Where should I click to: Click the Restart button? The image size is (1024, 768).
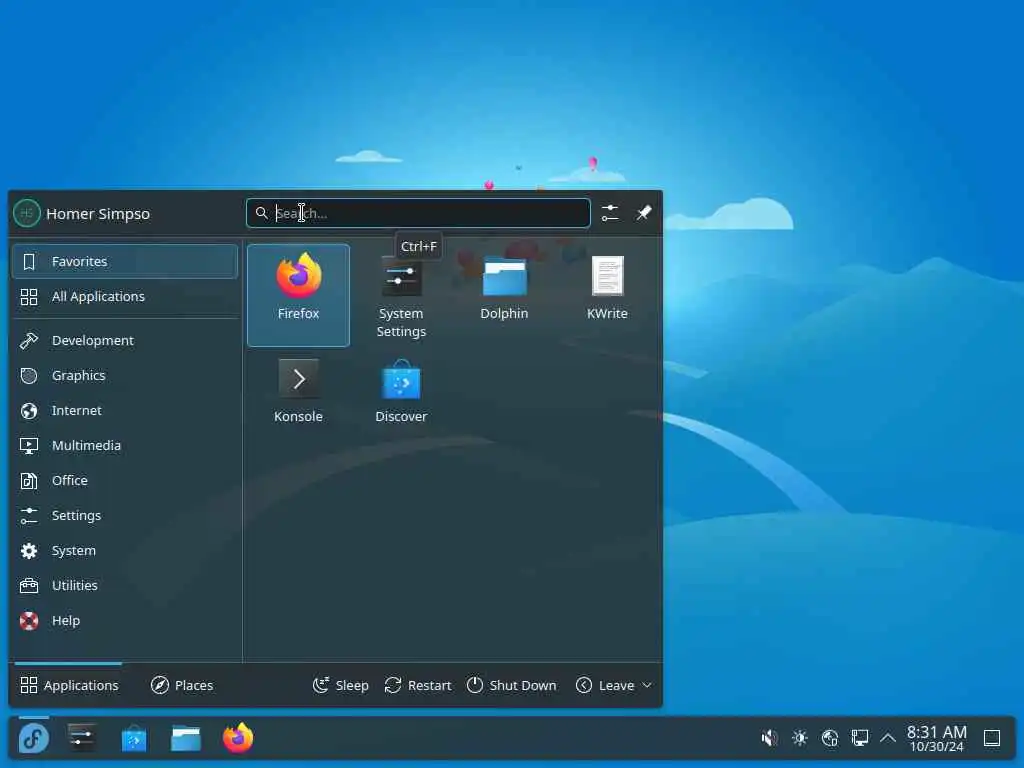coord(417,685)
